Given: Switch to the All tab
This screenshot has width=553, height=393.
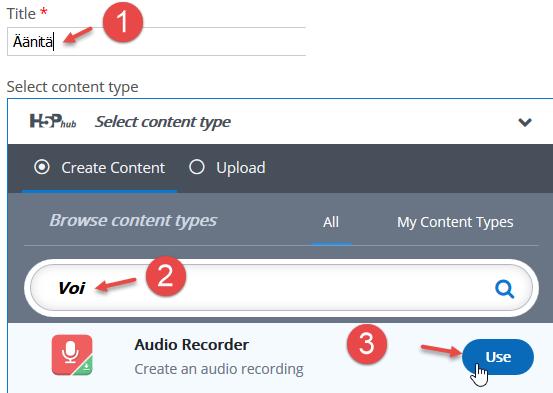Looking at the screenshot, I should 331,222.
